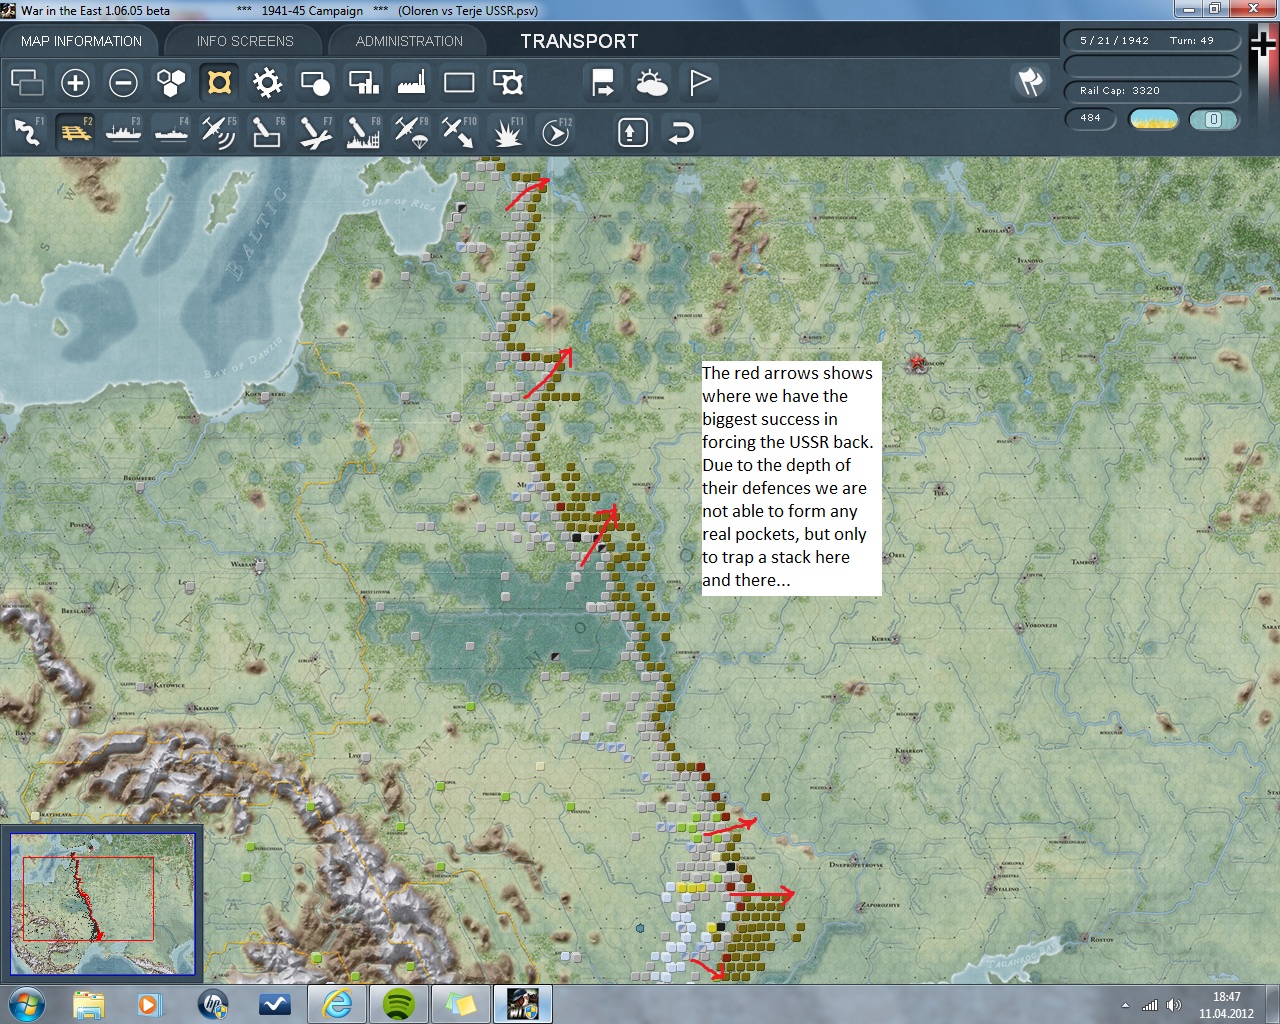Image resolution: width=1280 pixels, height=1024 pixels.
Task: Click the rectangle with bar chart icon
Action: (363, 82)
